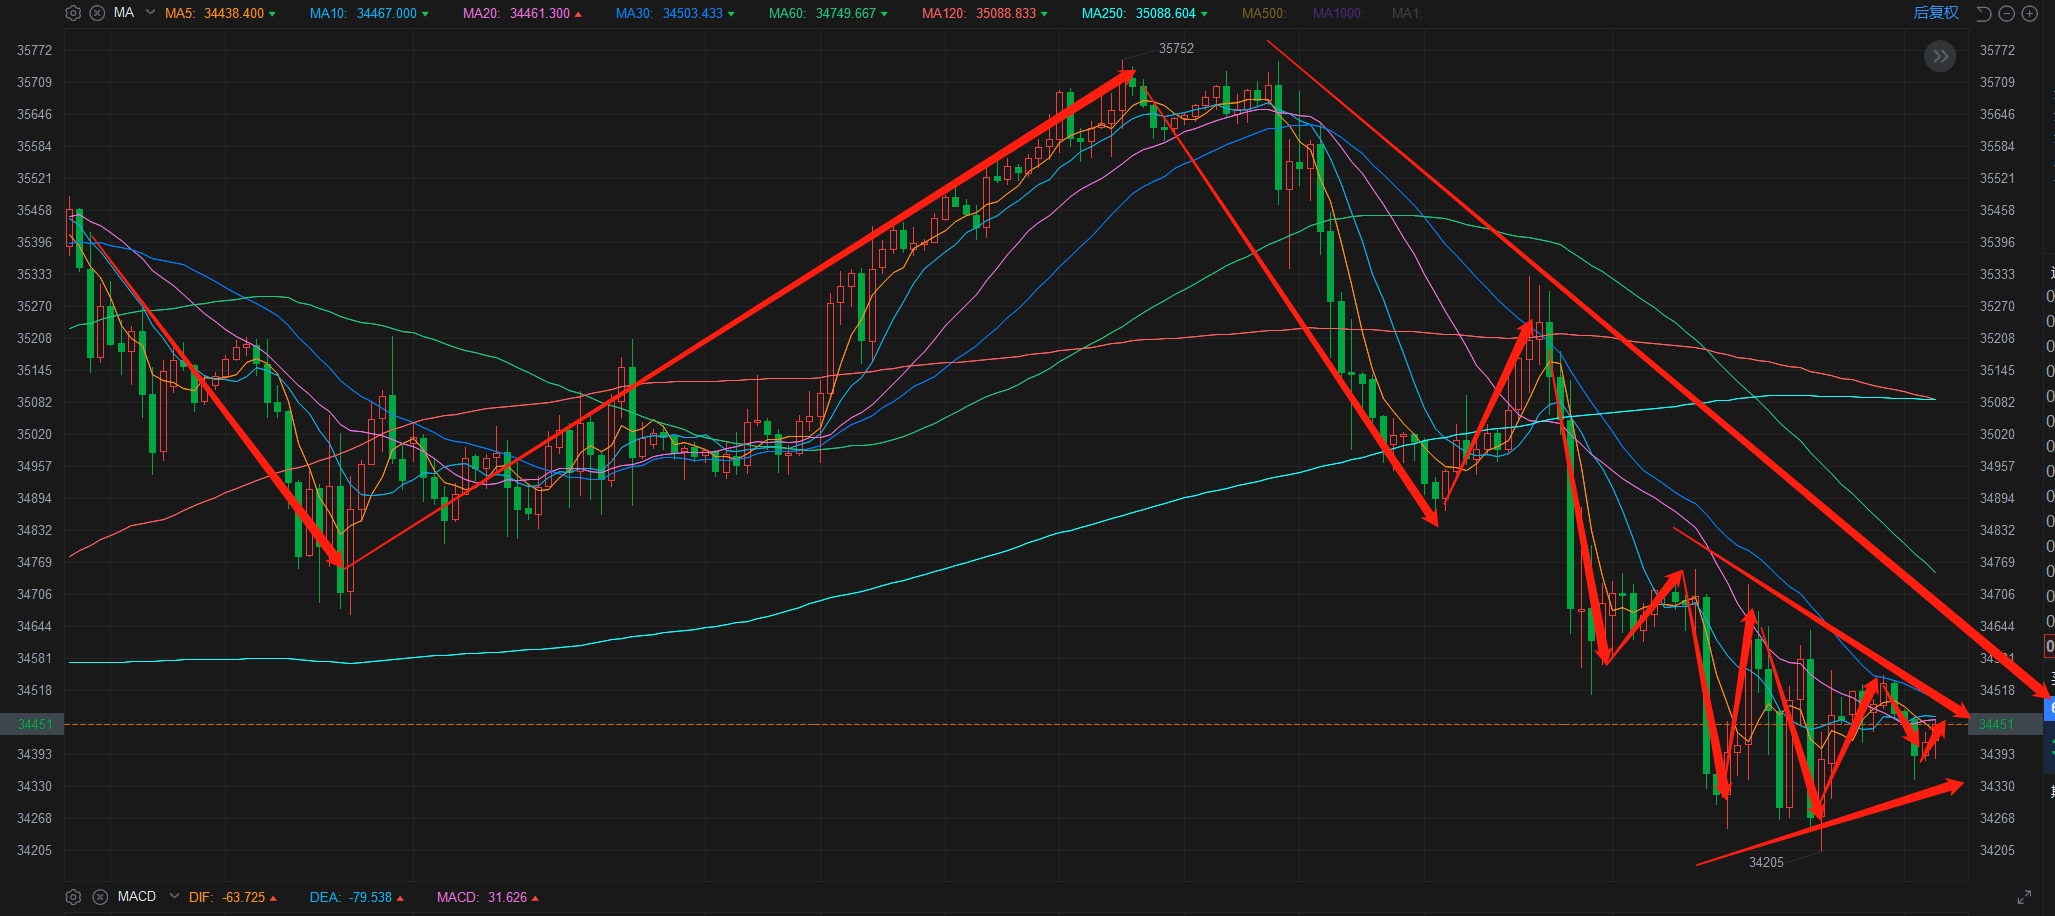Remove the MACD indicator with its X icon
Screen dimensions: 2055x916
point(100,897)
